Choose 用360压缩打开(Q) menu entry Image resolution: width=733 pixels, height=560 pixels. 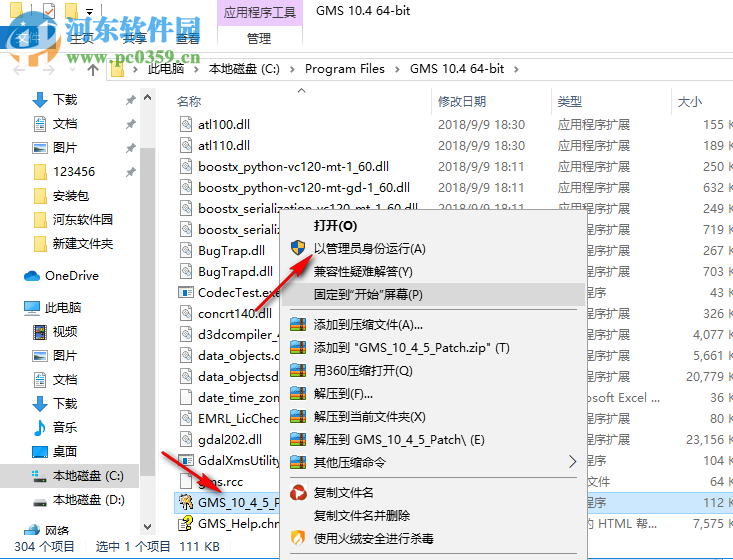[x=363, y=371]
